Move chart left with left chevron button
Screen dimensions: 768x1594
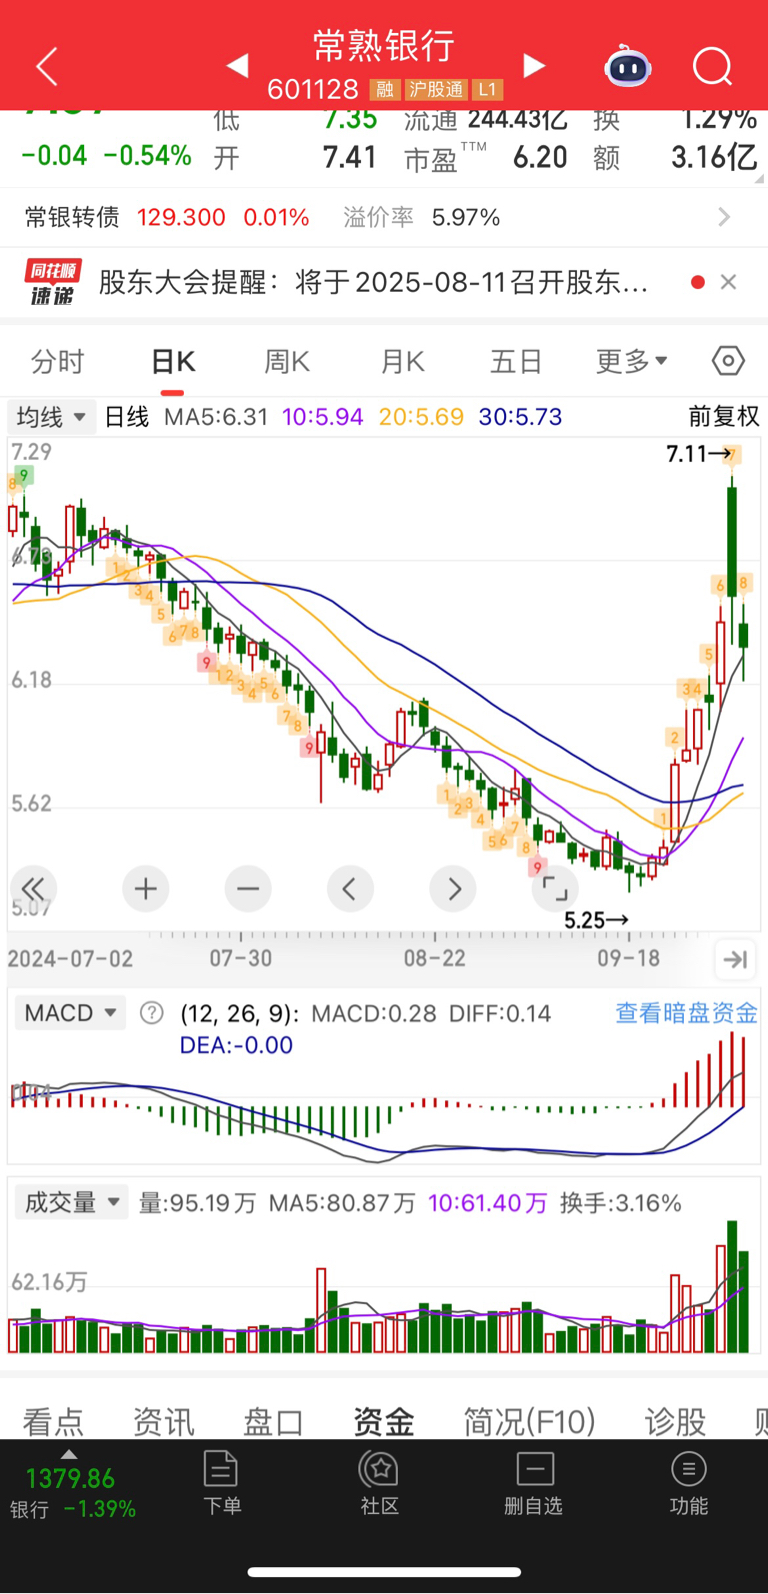pos(350,888)
